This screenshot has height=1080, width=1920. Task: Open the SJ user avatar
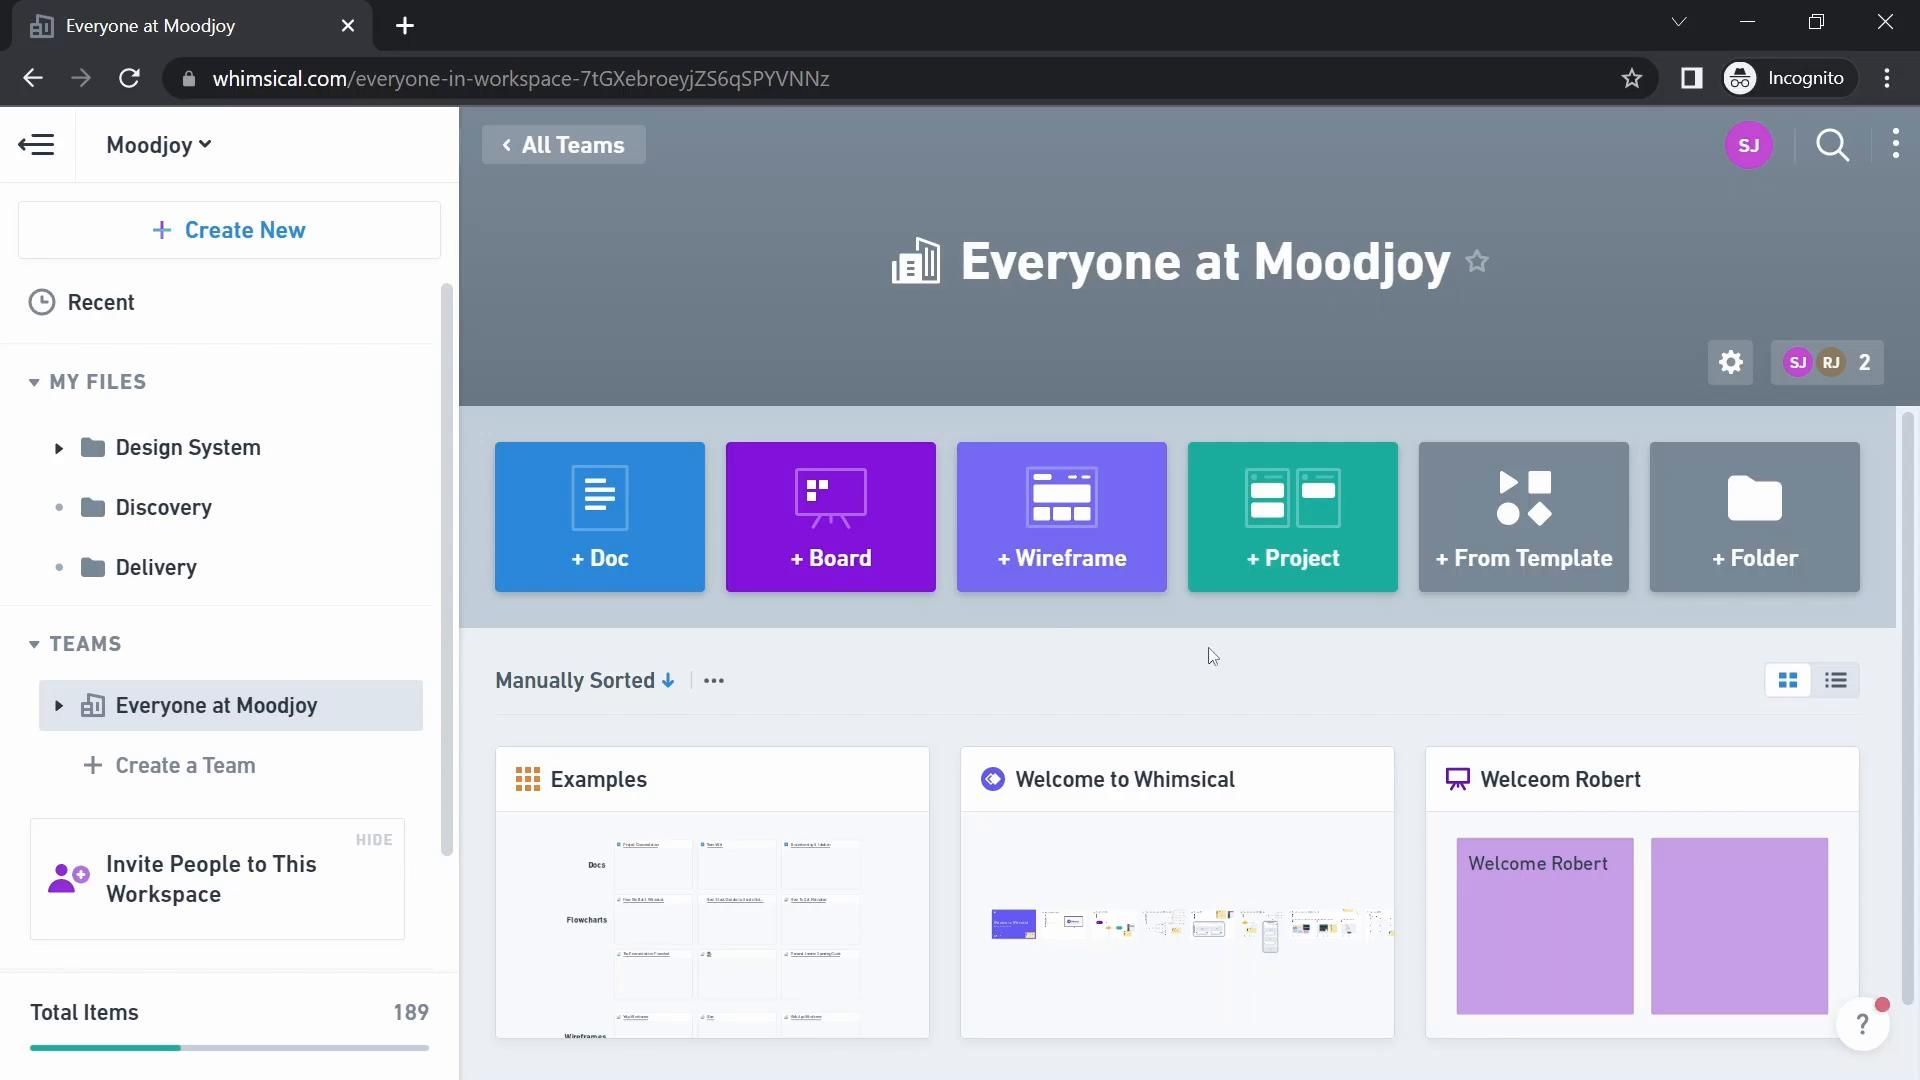(1748, 145)
